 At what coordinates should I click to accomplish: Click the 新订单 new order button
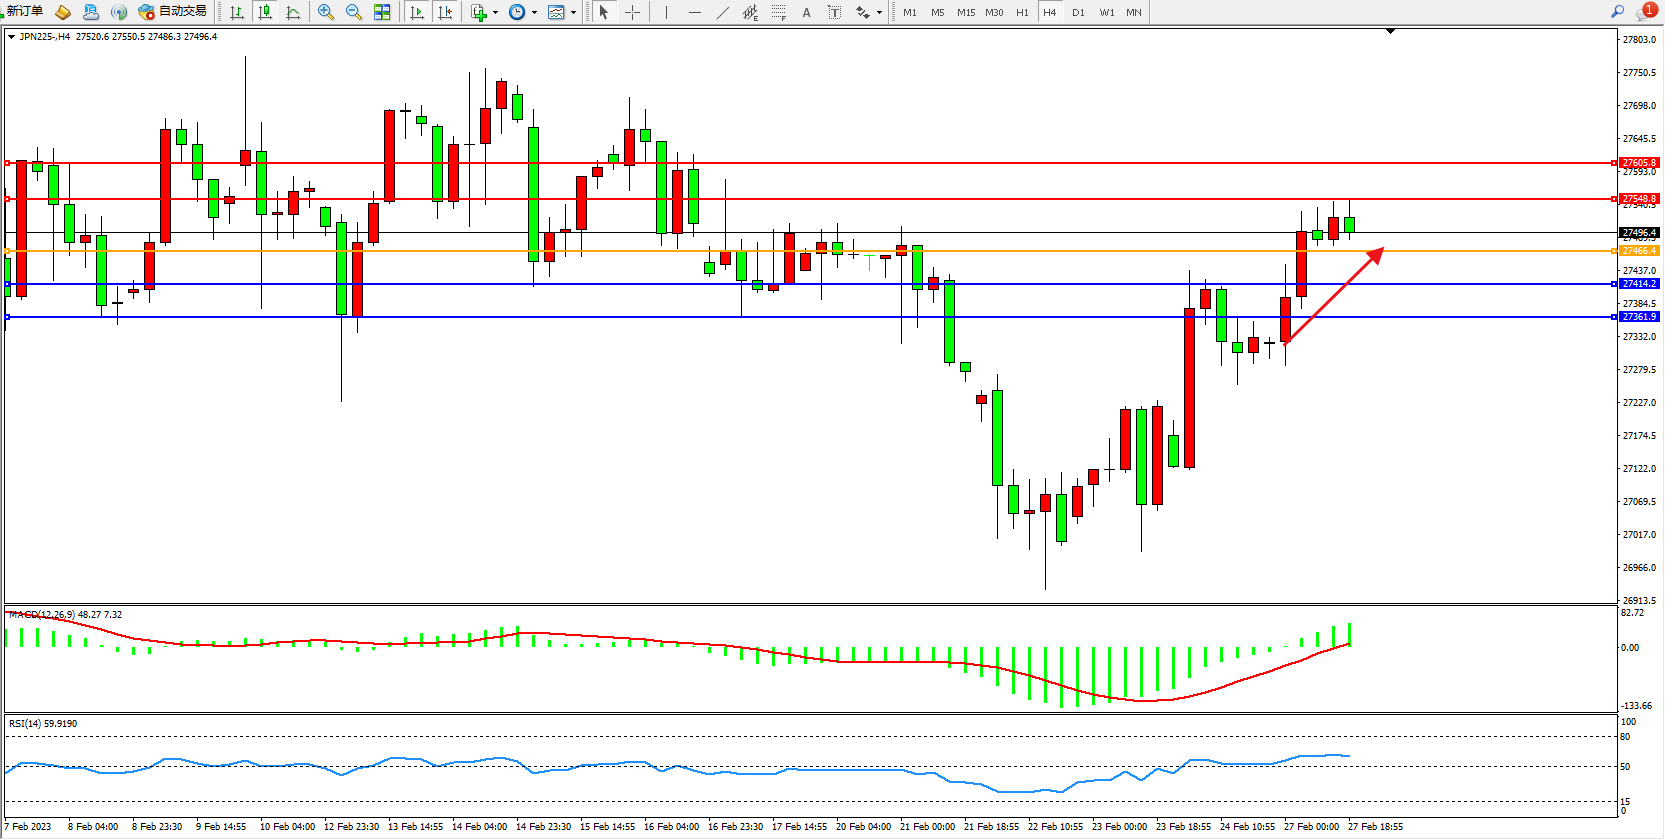[24, 12]
